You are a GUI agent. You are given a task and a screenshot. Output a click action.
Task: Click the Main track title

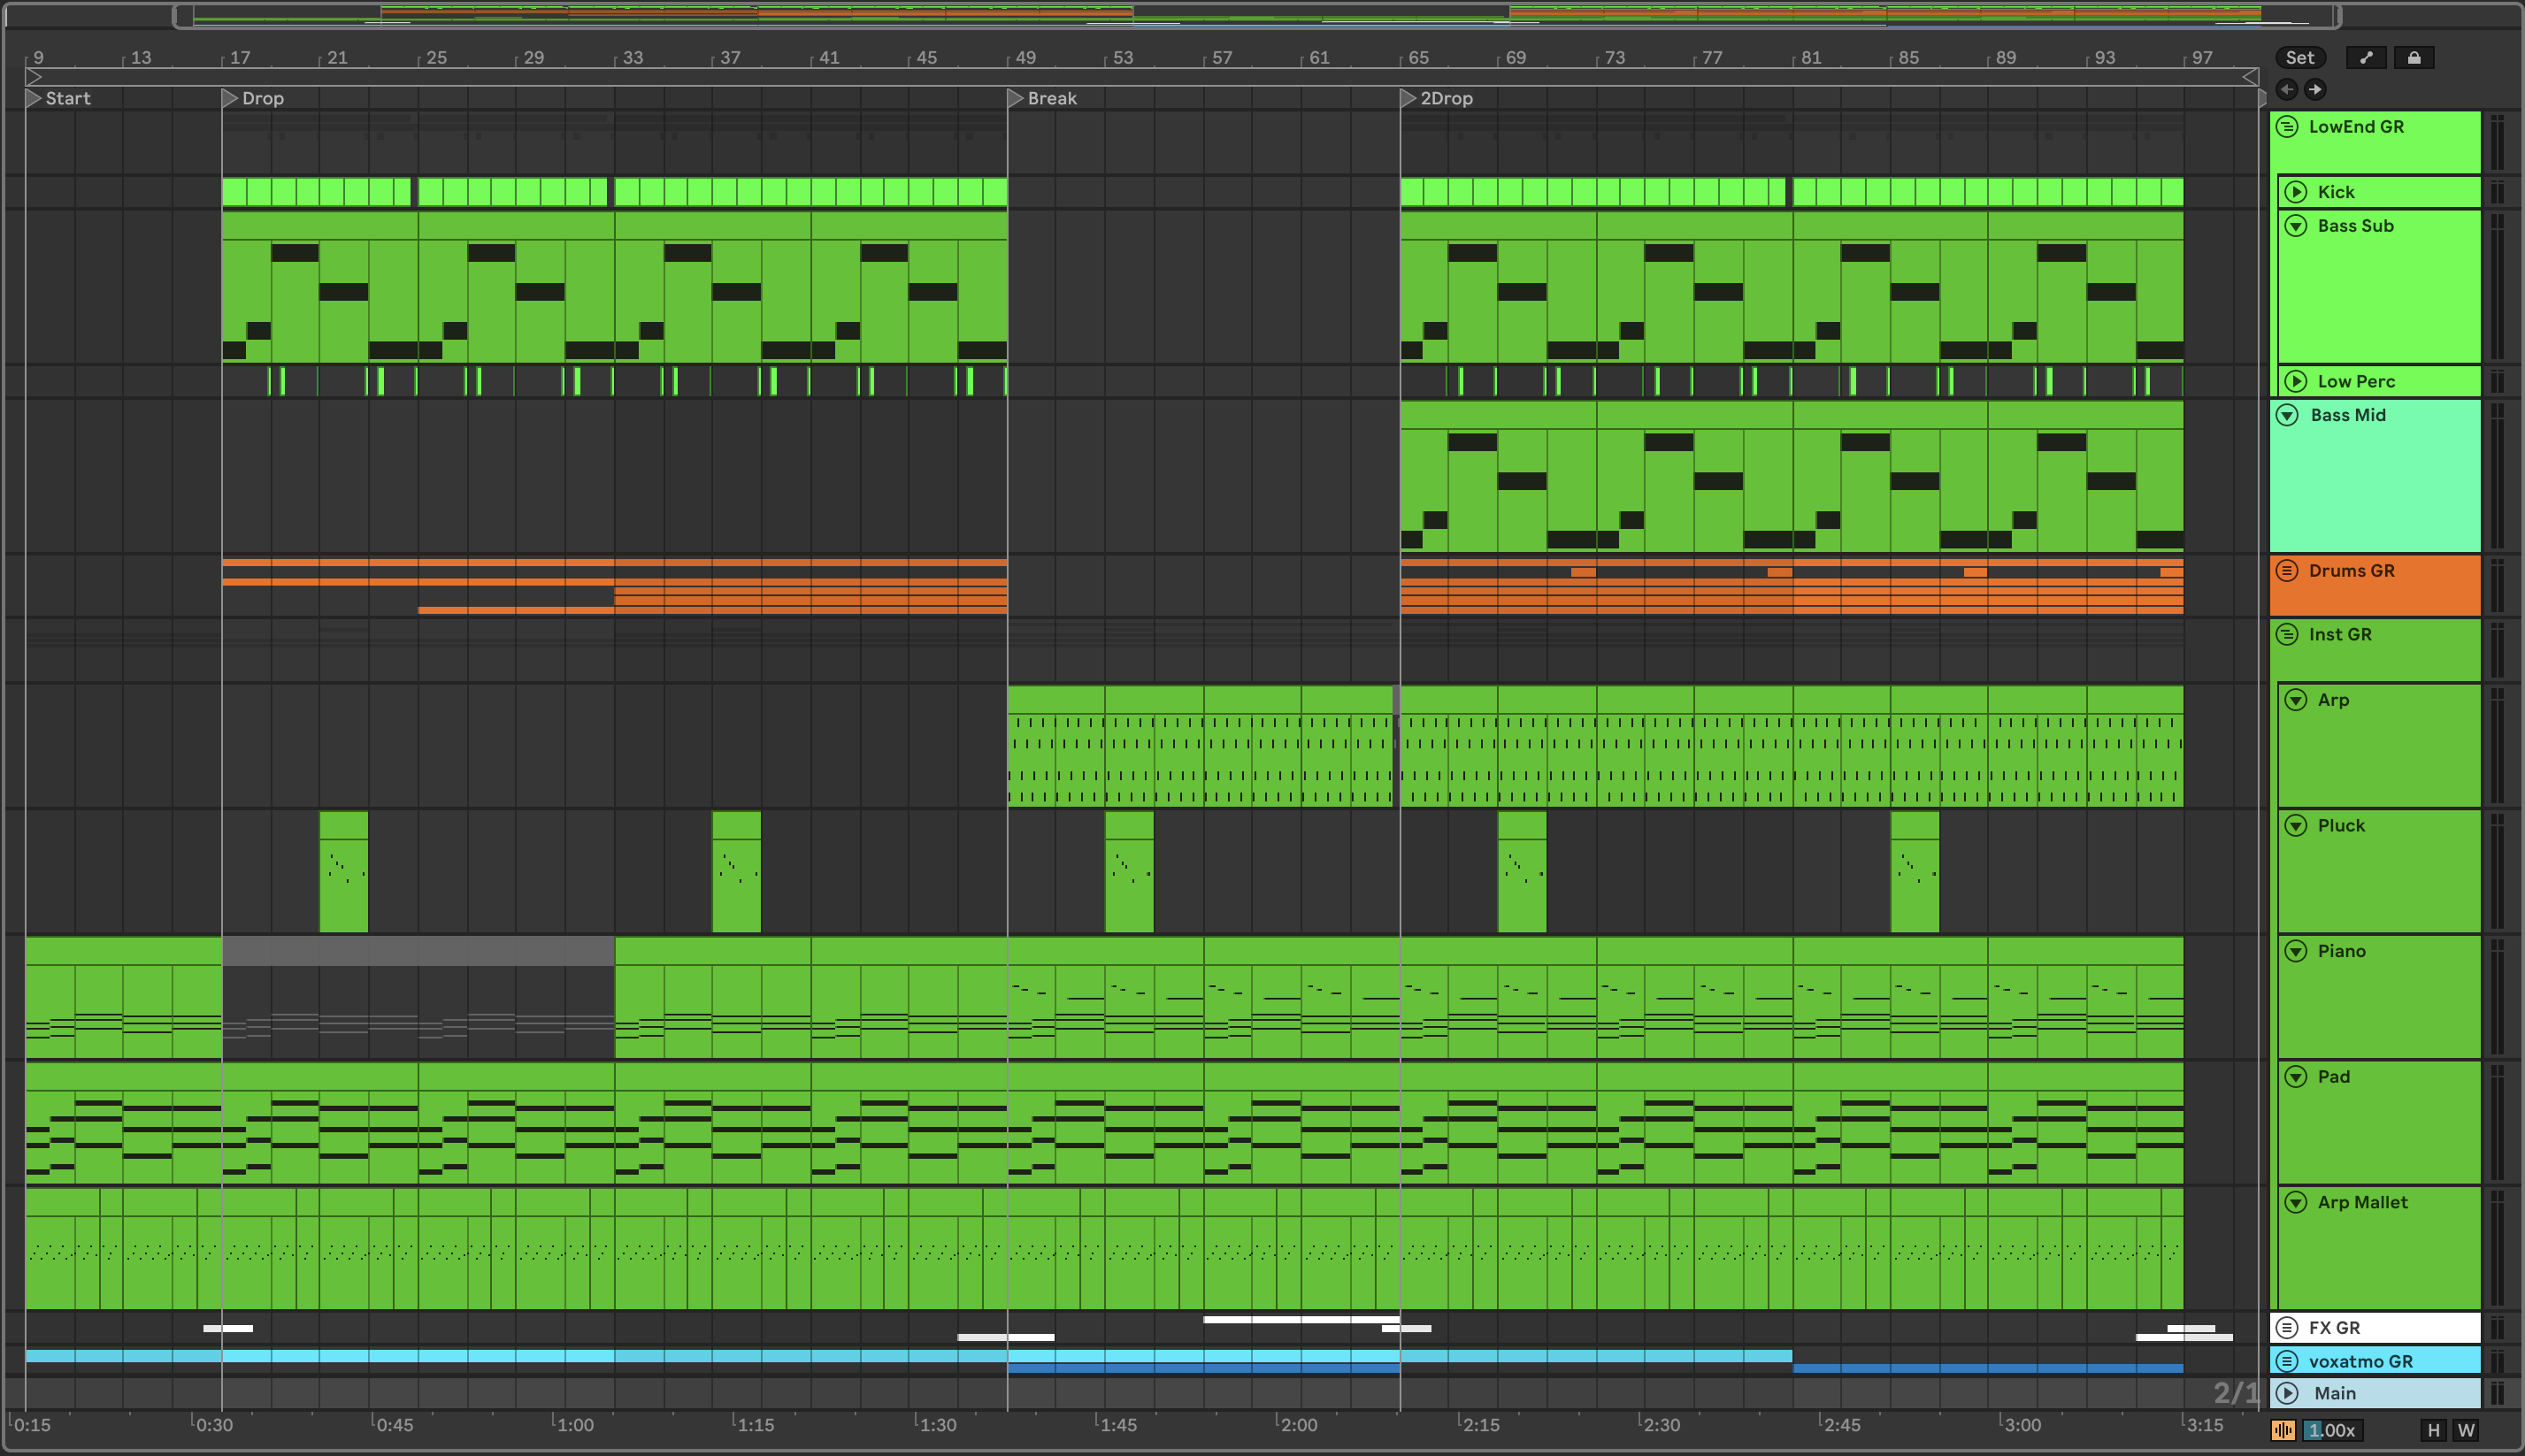[2335, 1393]
